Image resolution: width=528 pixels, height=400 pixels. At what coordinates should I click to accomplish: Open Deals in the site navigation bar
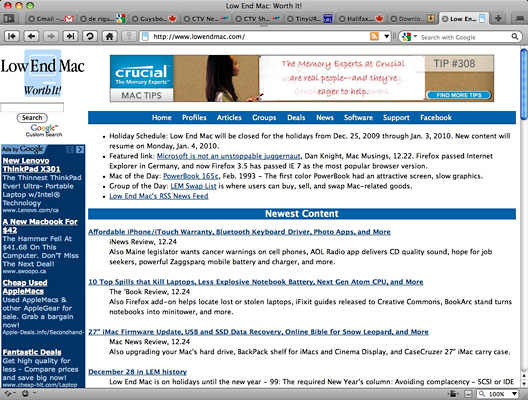pos(296,118)
